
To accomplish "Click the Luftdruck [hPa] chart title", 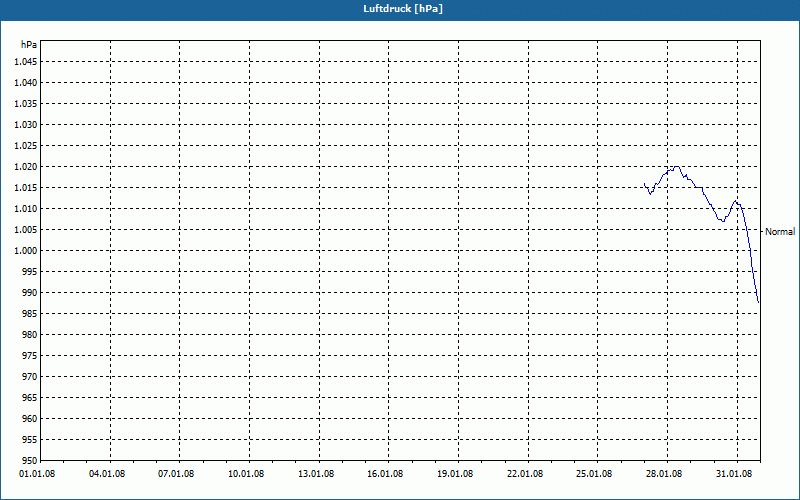I will coord(403,9).
